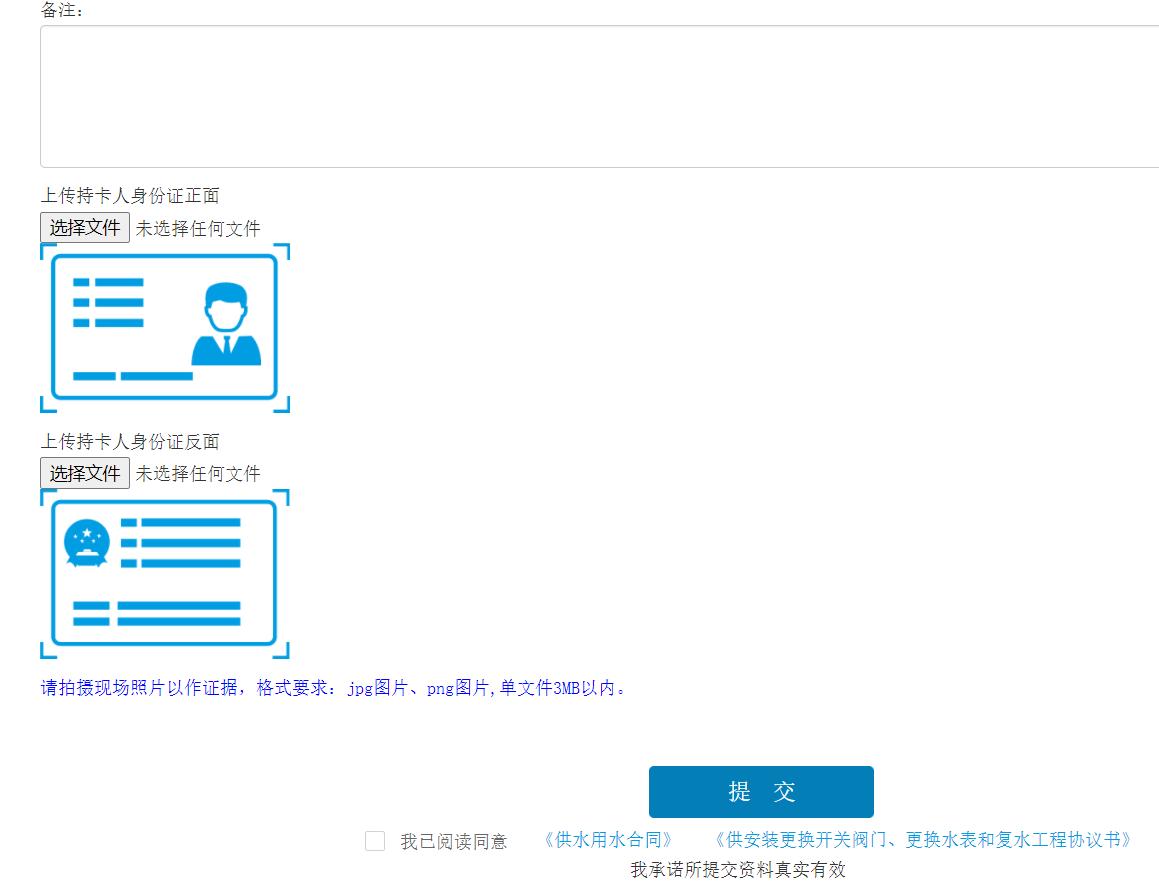Click 选择文件 for ID card front upload
The image size is (1159, 896).
[x=84, y=227]
